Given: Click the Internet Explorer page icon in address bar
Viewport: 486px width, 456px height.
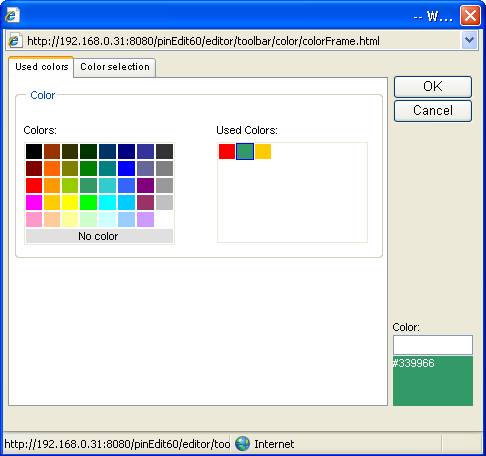Looking at the screenshot, I should (15, 41).
